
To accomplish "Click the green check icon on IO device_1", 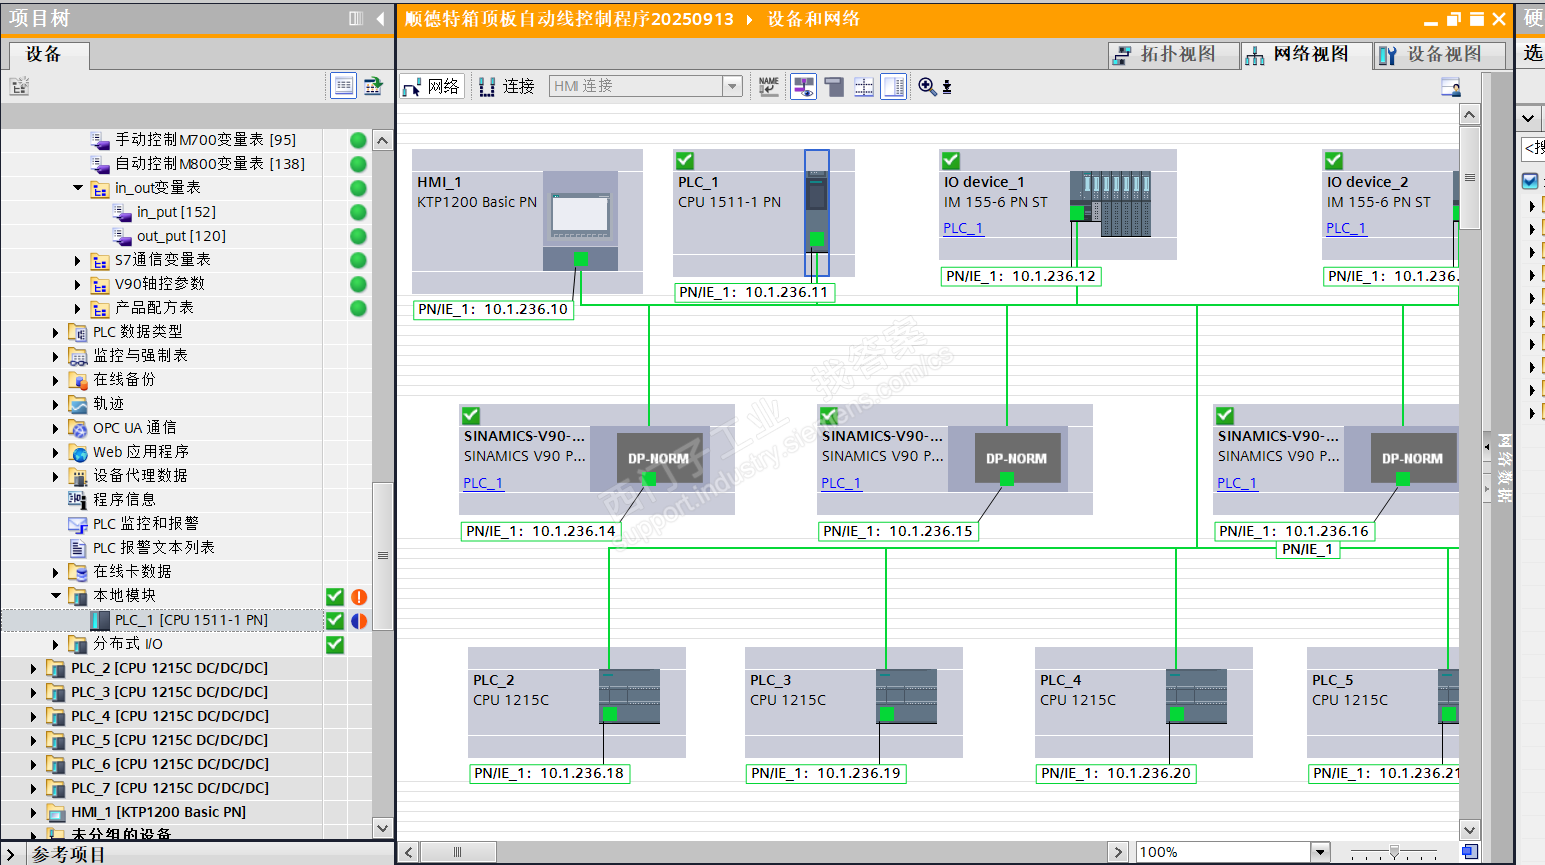I will (951, 160).
